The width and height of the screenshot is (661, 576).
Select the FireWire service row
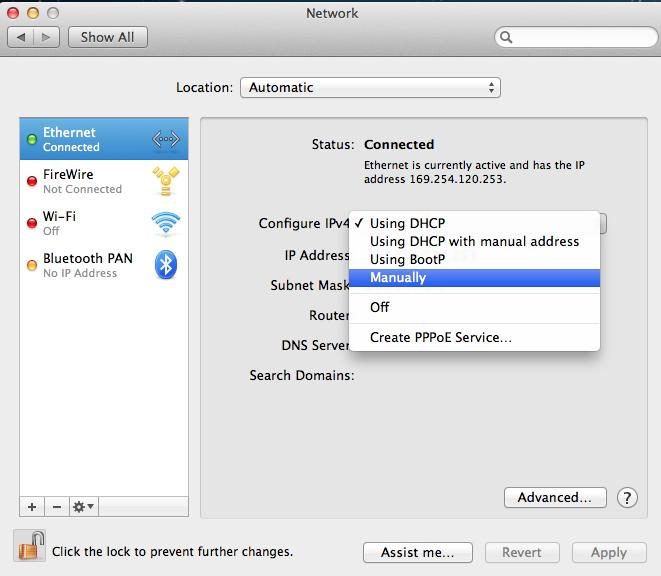[104, 181]
